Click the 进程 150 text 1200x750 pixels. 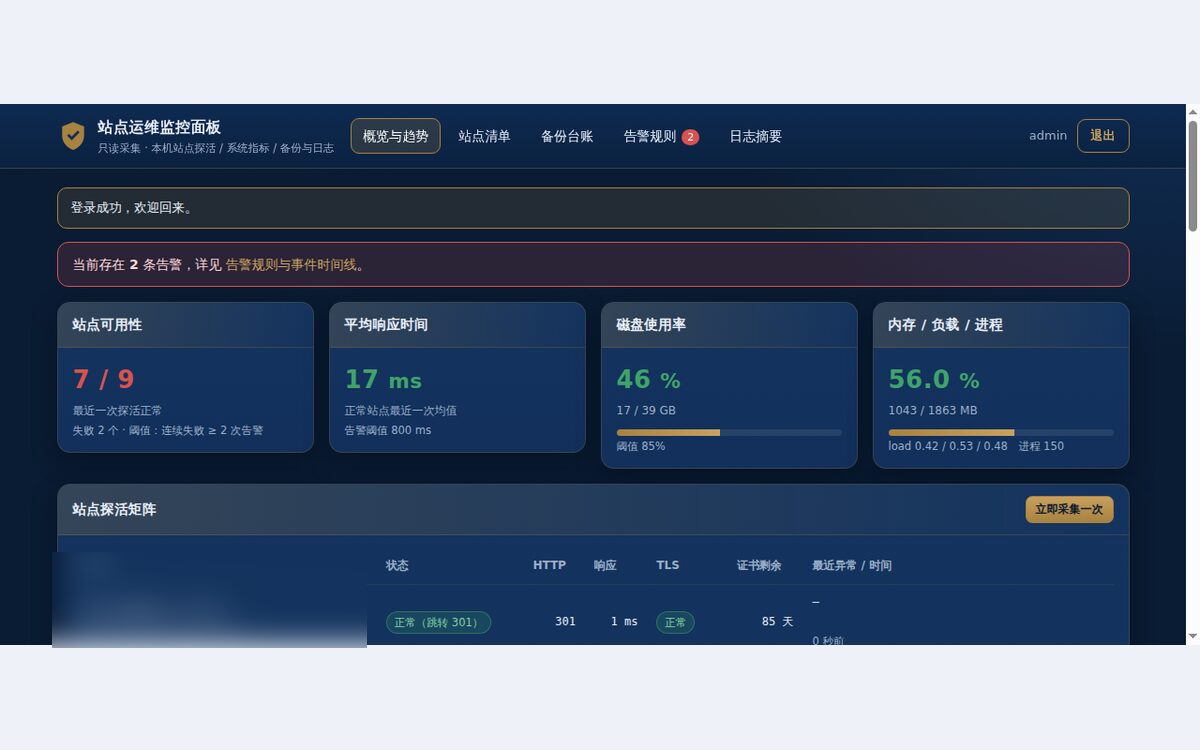click(1041, 446)
